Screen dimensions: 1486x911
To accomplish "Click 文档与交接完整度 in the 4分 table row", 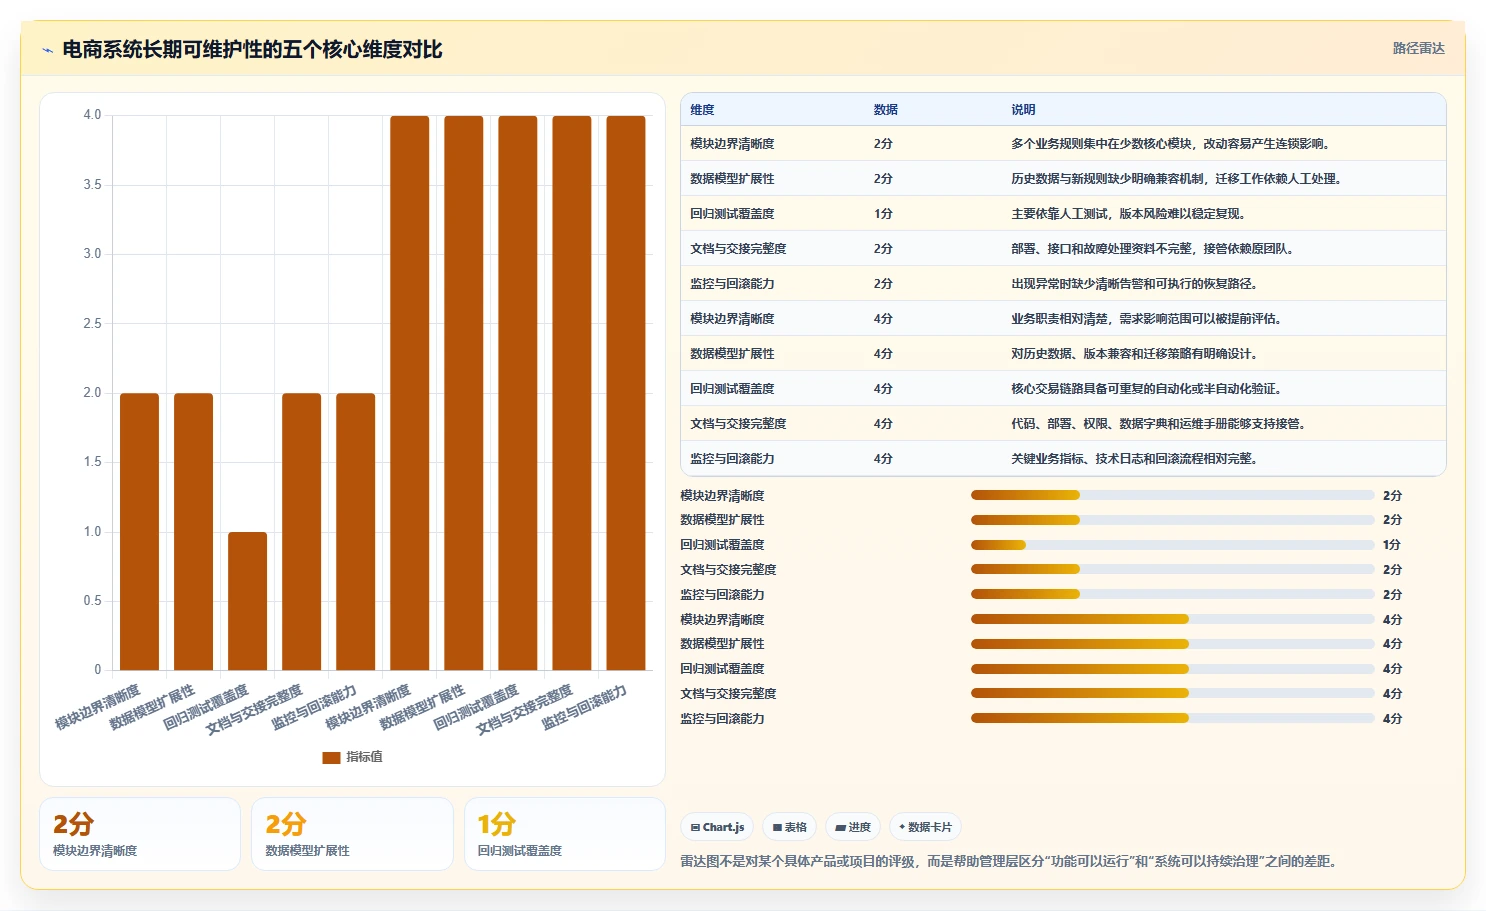I will [x=738, y=424].
